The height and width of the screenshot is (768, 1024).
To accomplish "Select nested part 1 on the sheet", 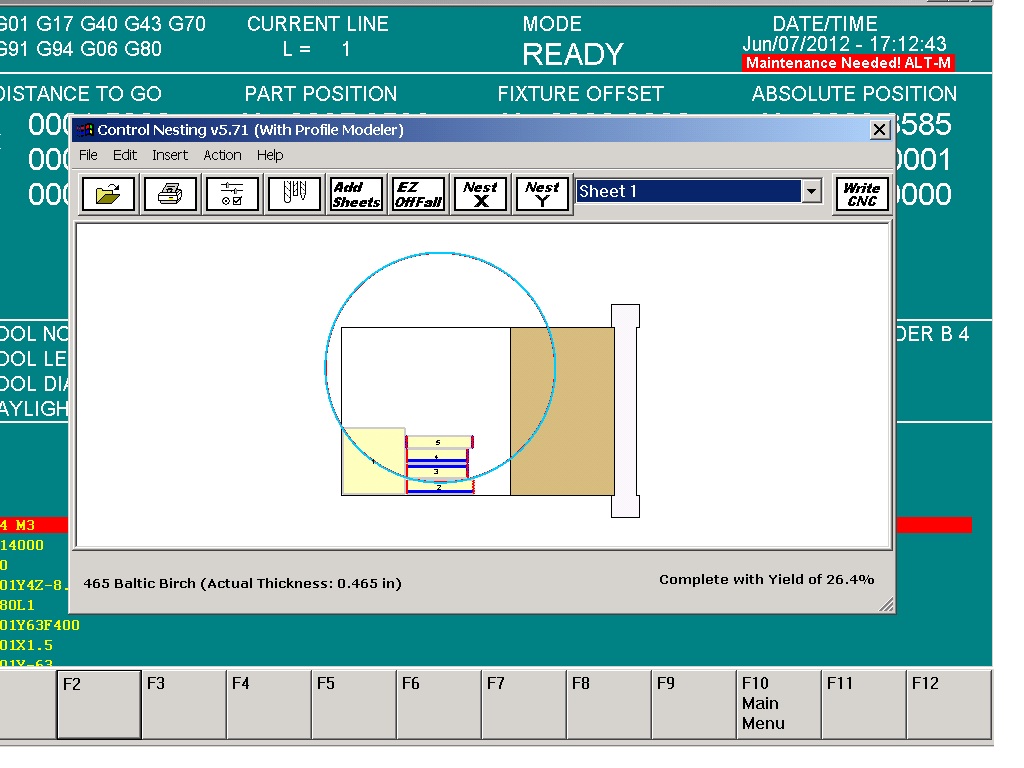I will click(x=373, y=461).
